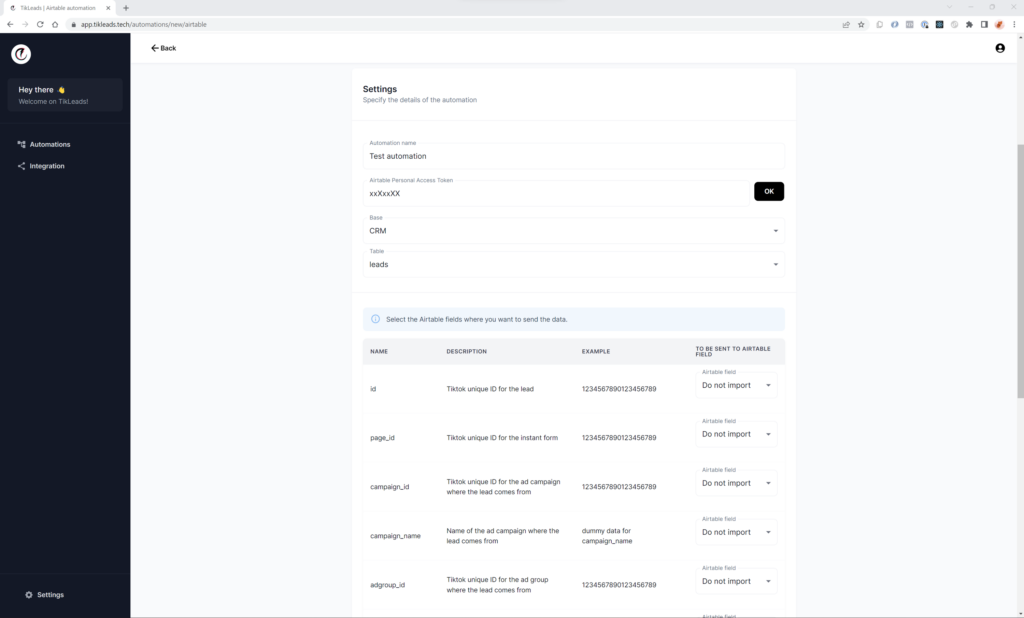Image resolution: width=1024 pixels, height=618 pixels.
Task: Bookmark the page with the star icon
Action: [861, 24]
